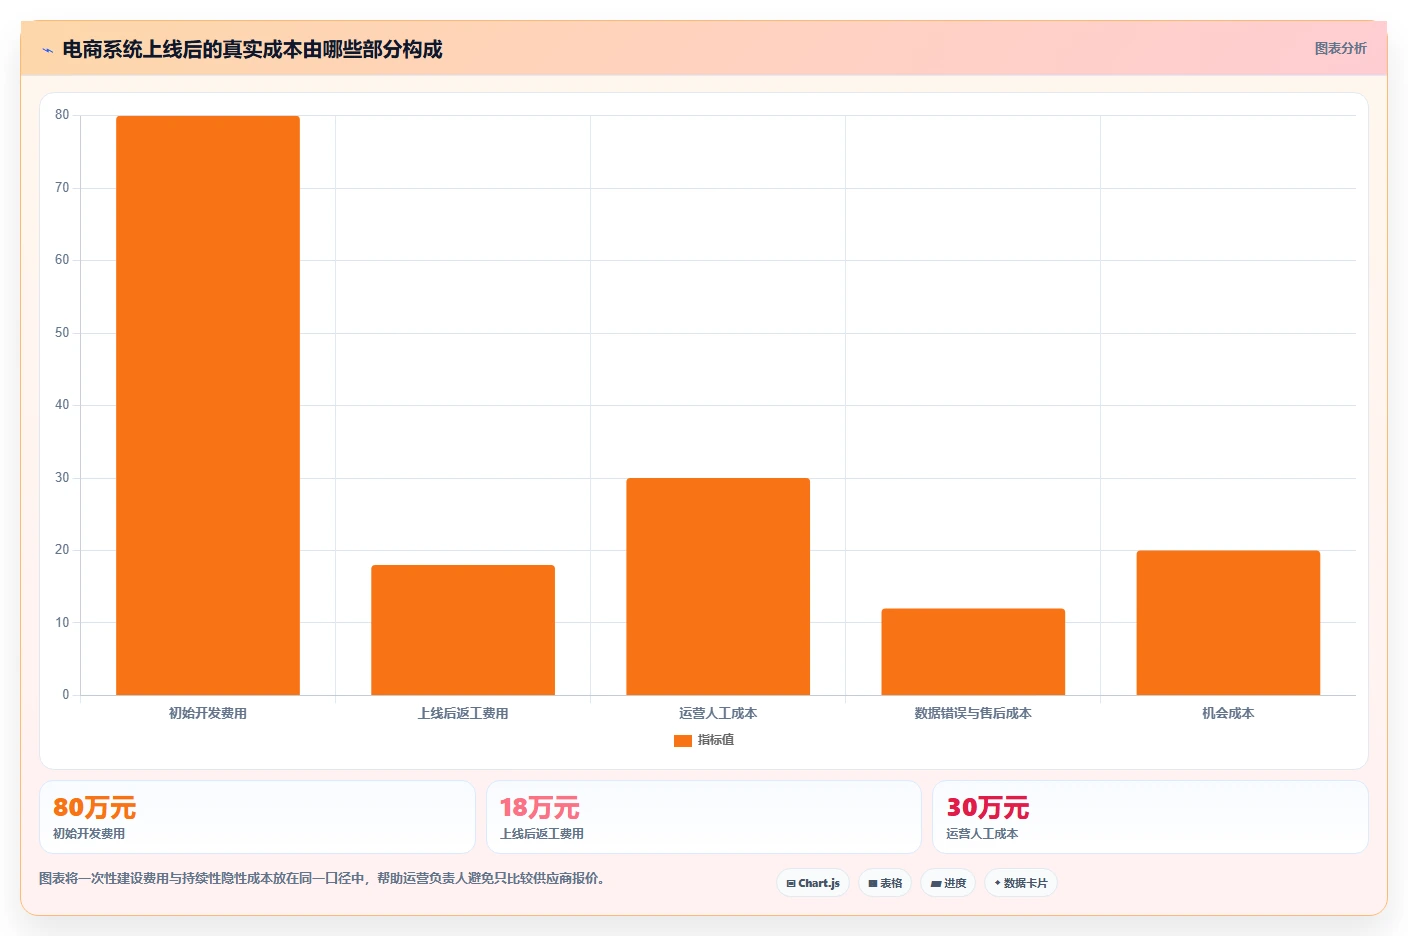Image resolution: width=1408 pixels, height=936 pixels.
Task: Click the y-axis value 0
Action: (x=66, y=695)
